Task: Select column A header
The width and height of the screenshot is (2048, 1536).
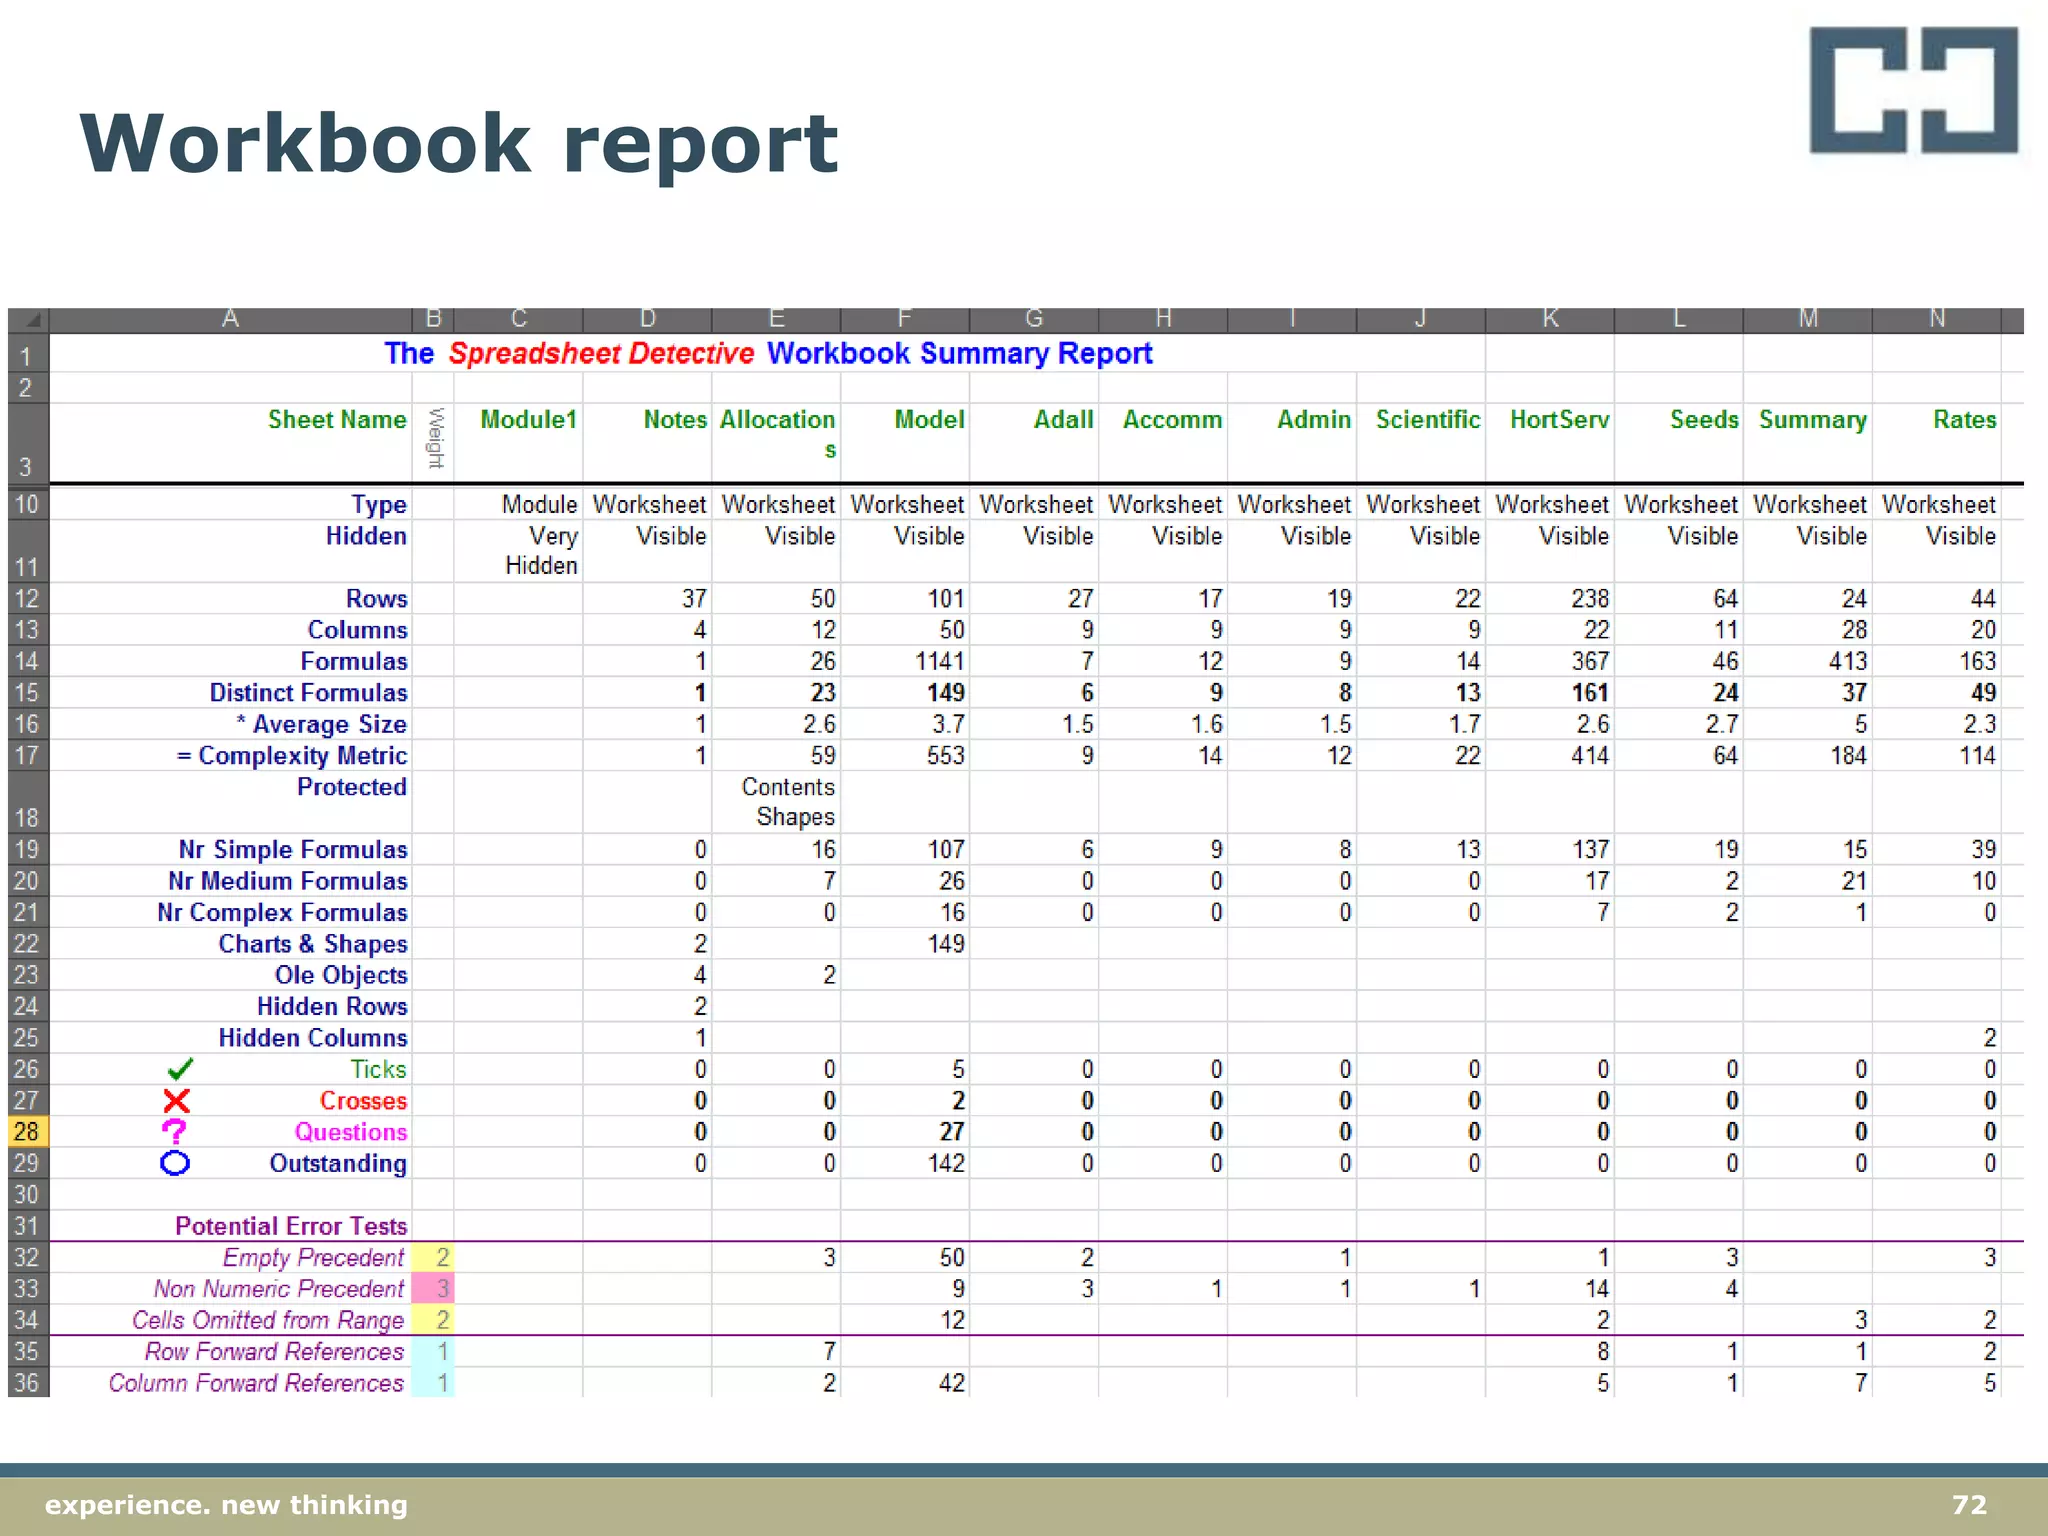Action: click(x=230, y=320)
